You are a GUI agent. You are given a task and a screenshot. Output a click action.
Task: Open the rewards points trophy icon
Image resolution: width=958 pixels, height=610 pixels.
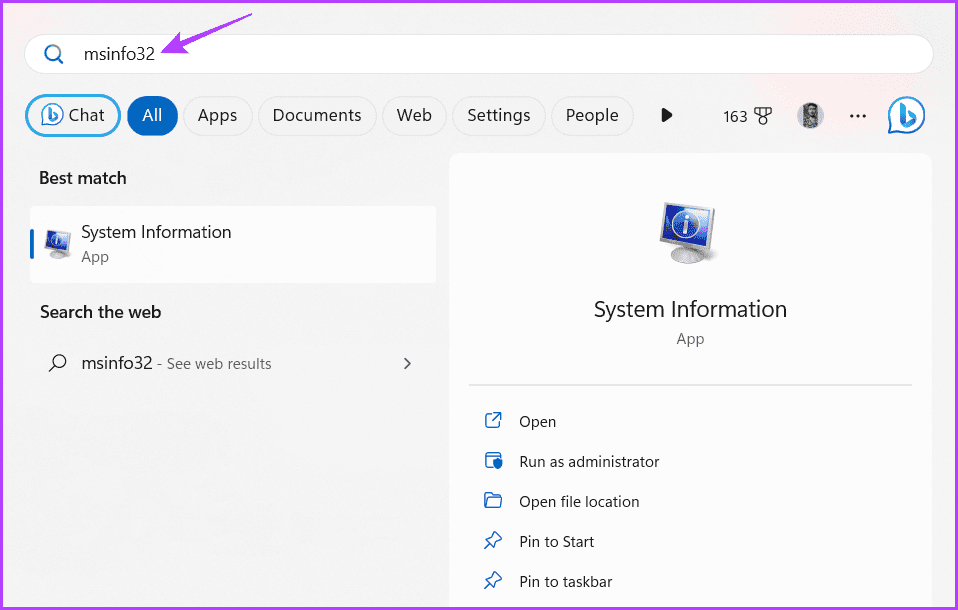point(763,116)
